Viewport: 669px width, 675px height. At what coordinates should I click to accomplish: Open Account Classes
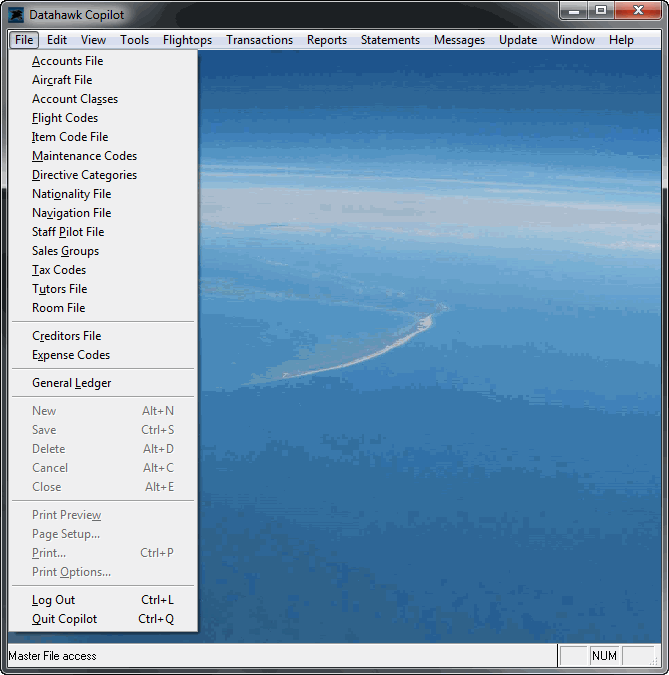(x=103, y=99)
